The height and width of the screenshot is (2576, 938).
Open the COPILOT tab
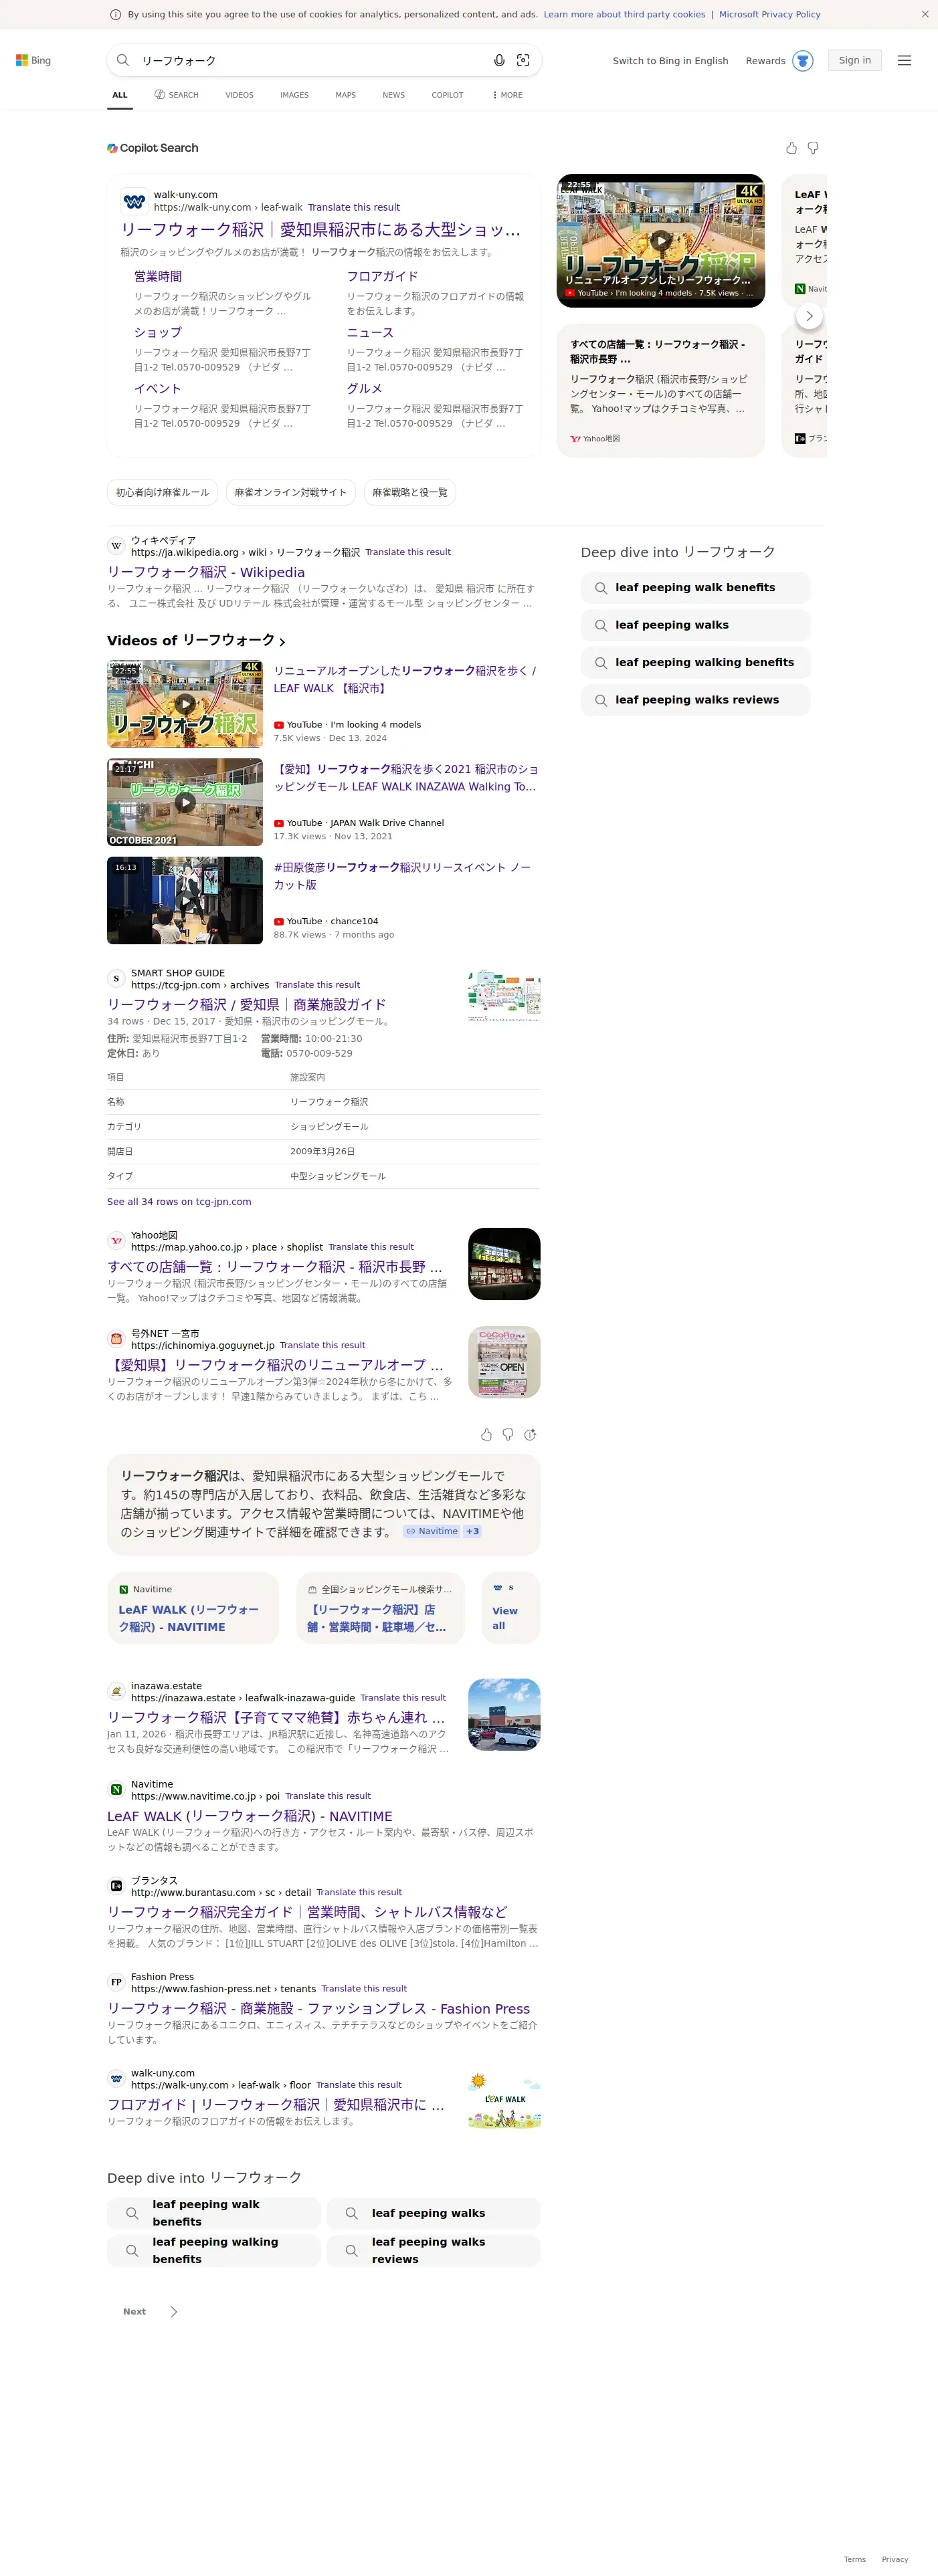(x=447, y=95)
